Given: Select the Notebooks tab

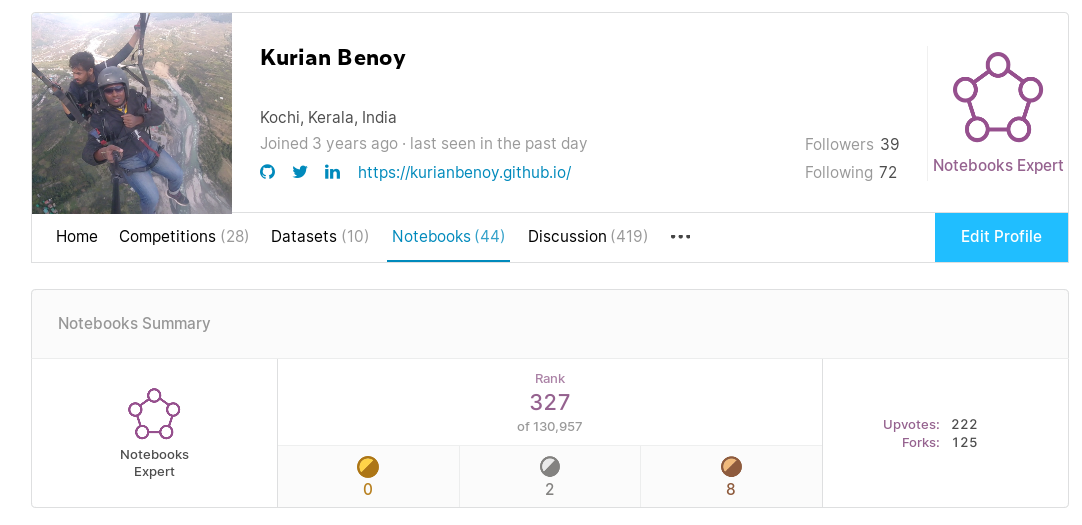Looking at the screenshot, I should click(x=448, y=237).
